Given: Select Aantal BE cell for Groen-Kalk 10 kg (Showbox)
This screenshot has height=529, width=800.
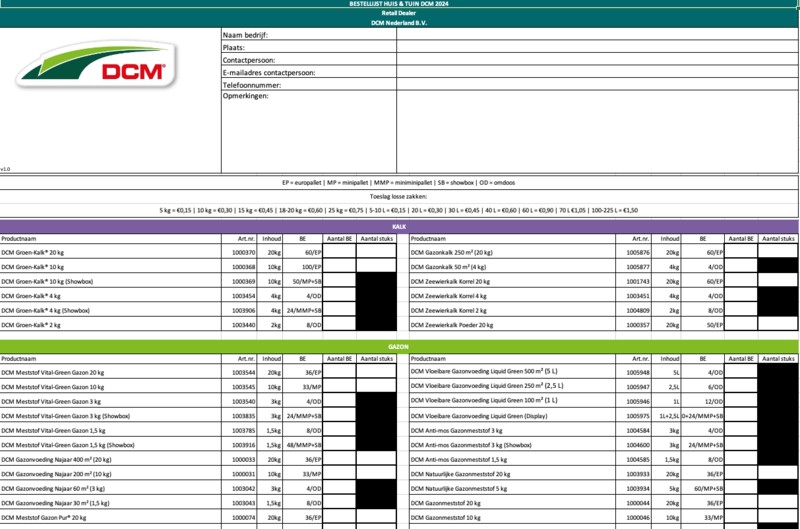Looking at the screenshot, I should 339,281.
